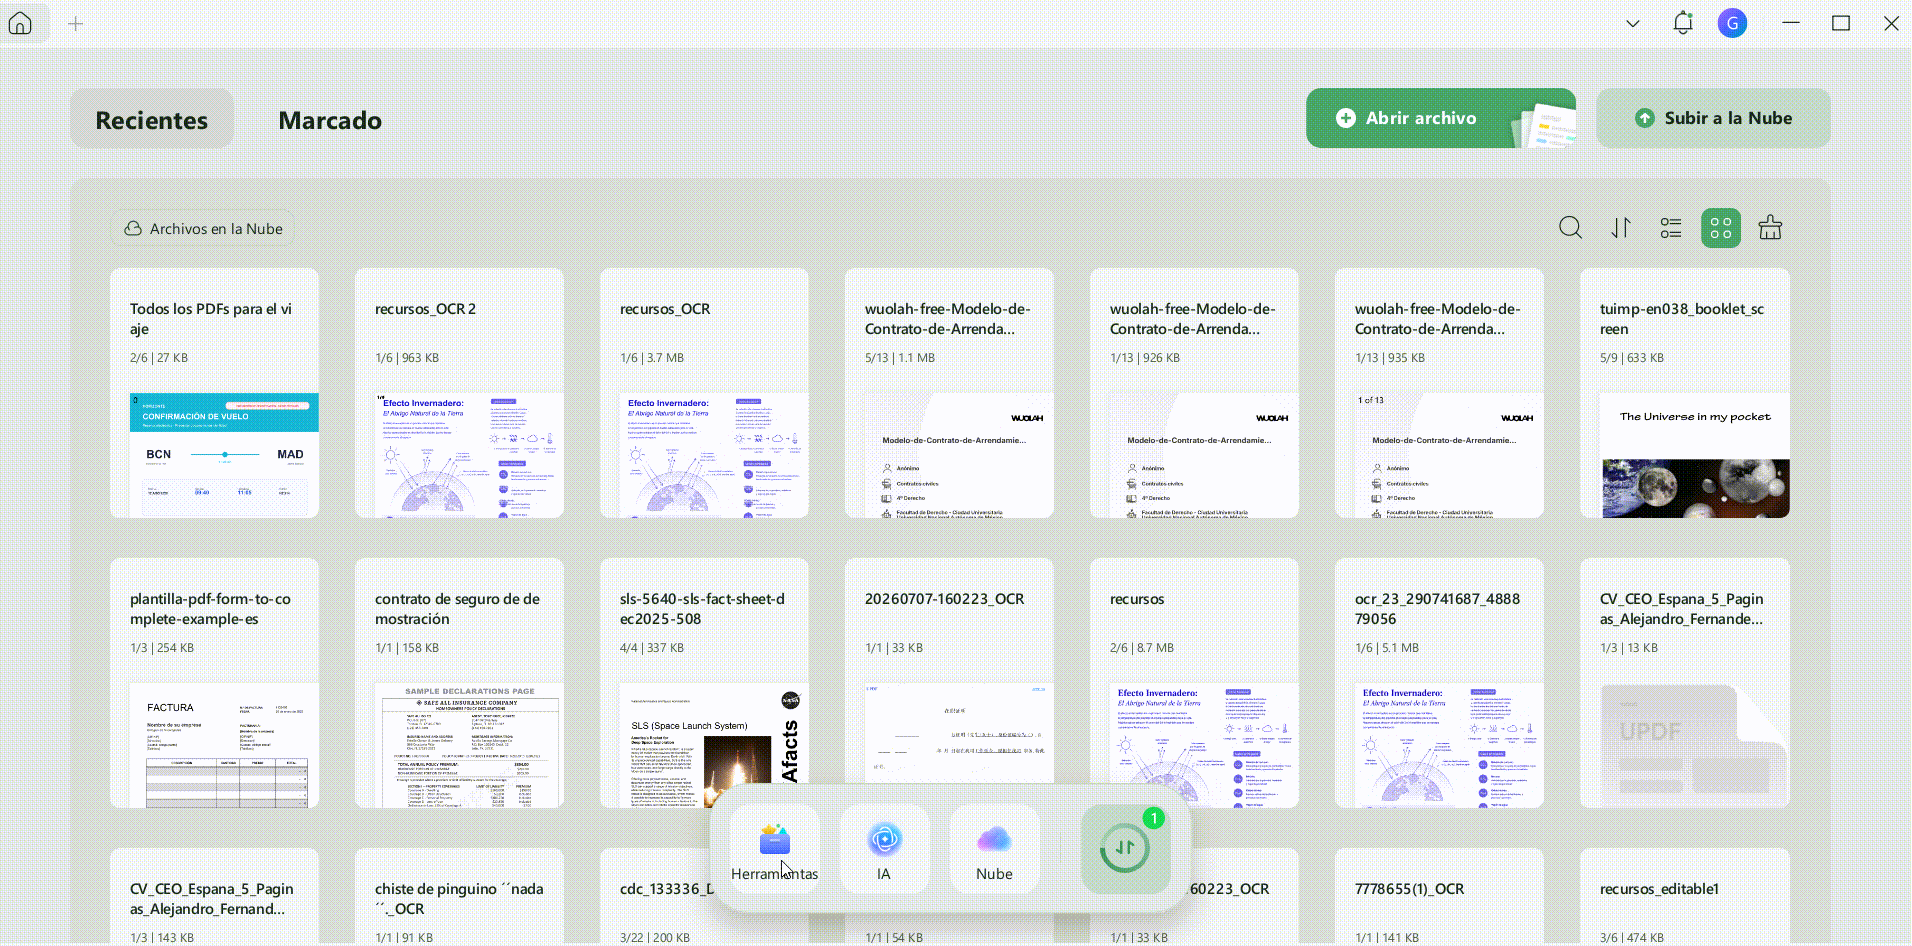This screenshot has height=946, width=1912.
Task: Select the grid view icon
Action: (x=1721, y=228)
